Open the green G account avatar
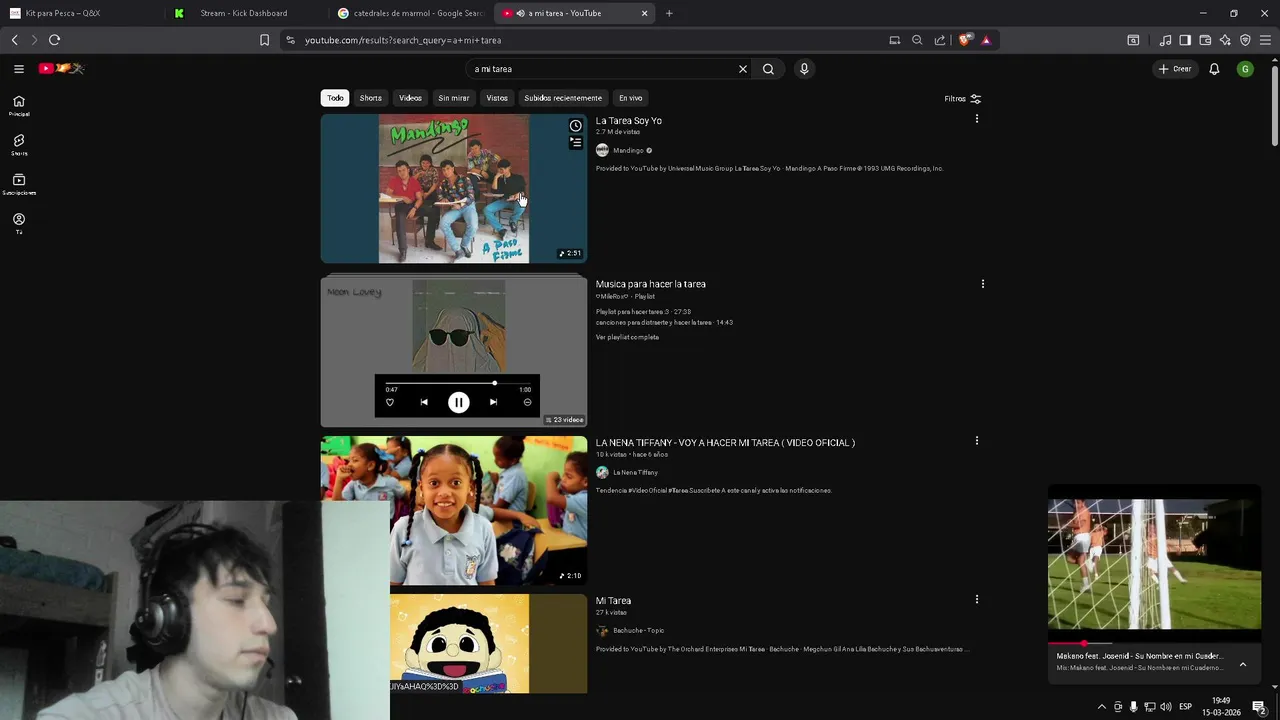1280x720 pixels. tap(1245, 69)
